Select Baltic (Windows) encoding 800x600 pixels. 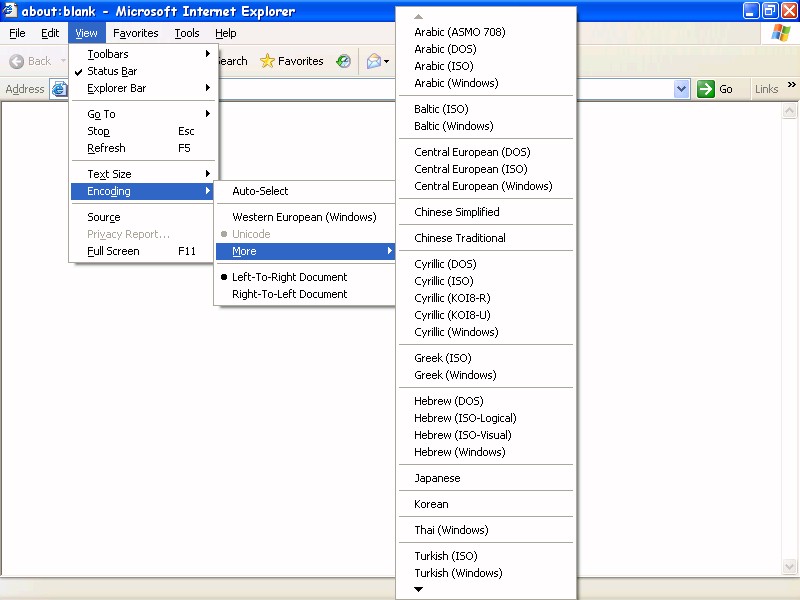point(486,127)
